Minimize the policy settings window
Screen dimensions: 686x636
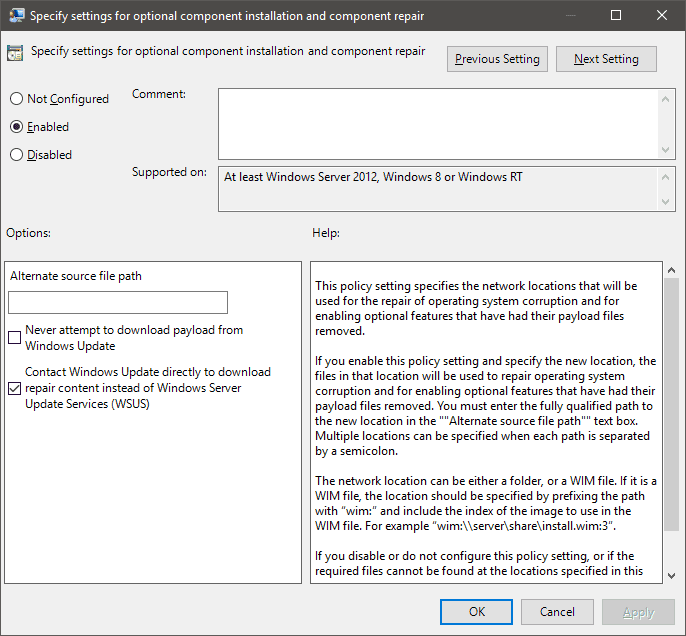coord(570,15)
